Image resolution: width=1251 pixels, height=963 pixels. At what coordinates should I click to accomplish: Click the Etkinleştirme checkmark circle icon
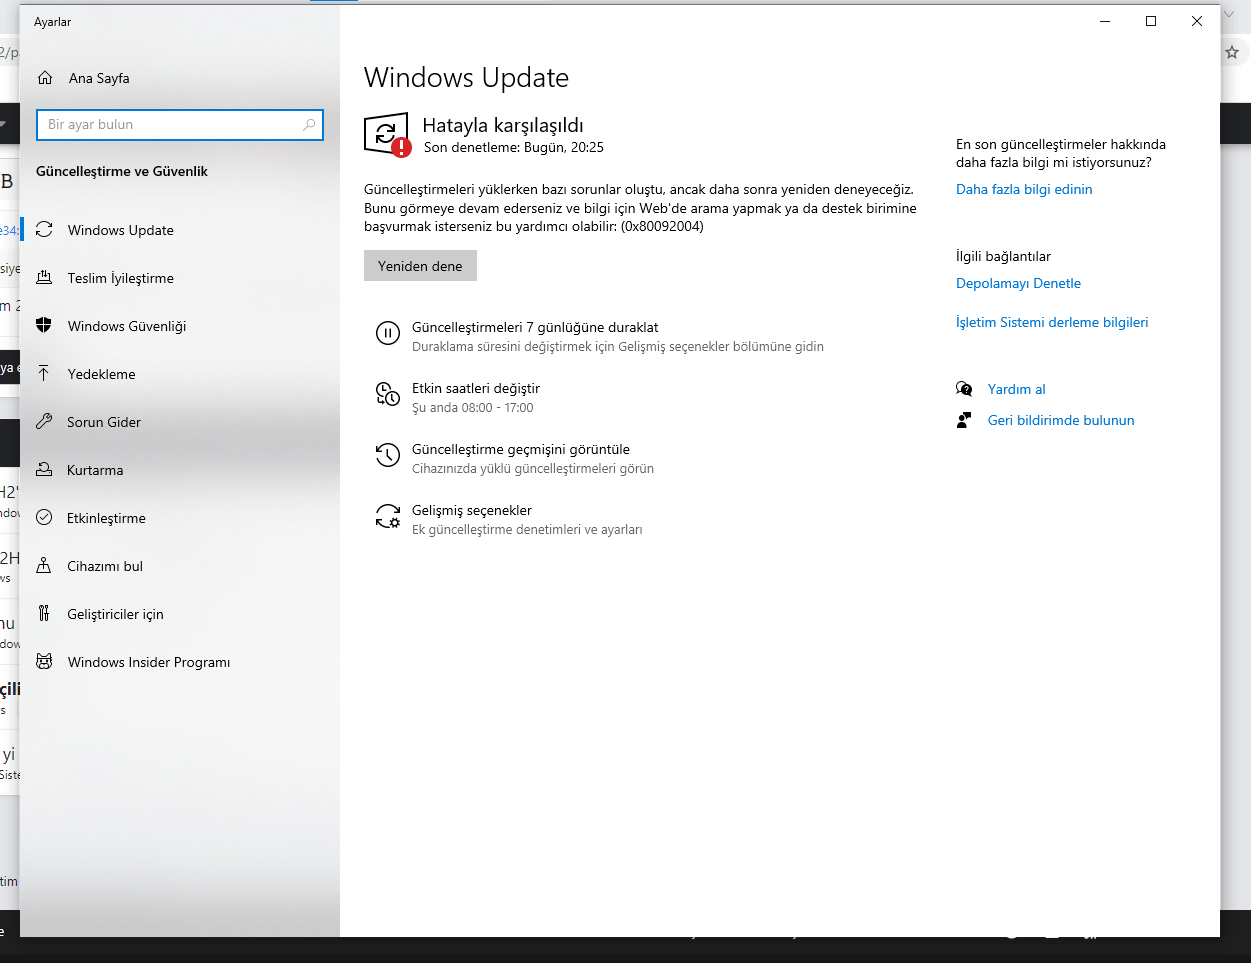point(44,518)
